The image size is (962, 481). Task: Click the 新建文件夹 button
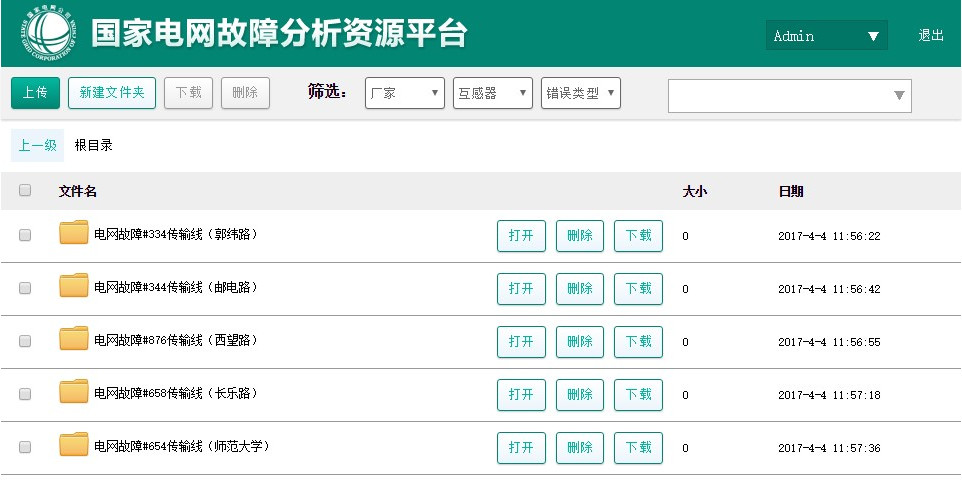[112, 93]
